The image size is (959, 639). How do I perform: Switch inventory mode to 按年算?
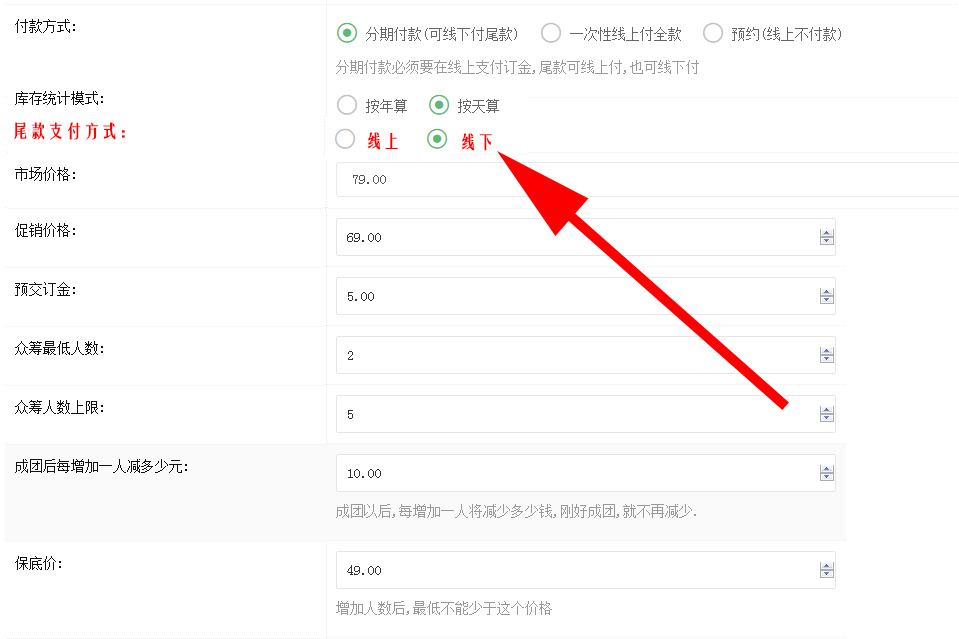pyautogui.click(x=347, y=105)
